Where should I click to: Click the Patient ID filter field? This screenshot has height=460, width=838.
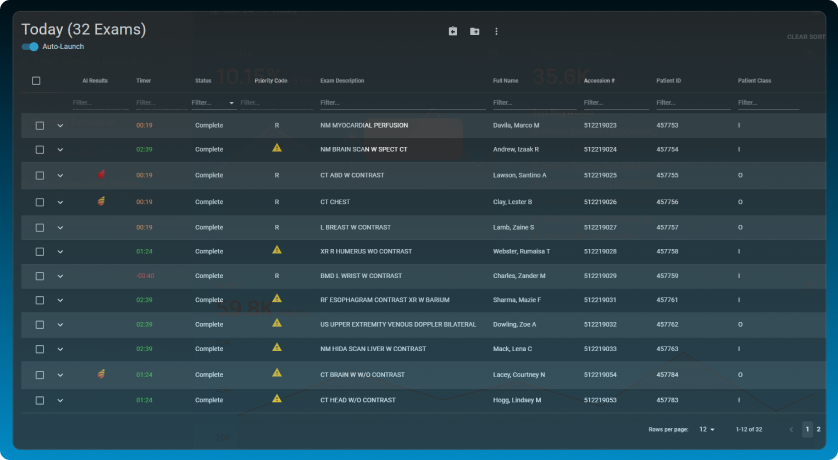coord(690,102)
